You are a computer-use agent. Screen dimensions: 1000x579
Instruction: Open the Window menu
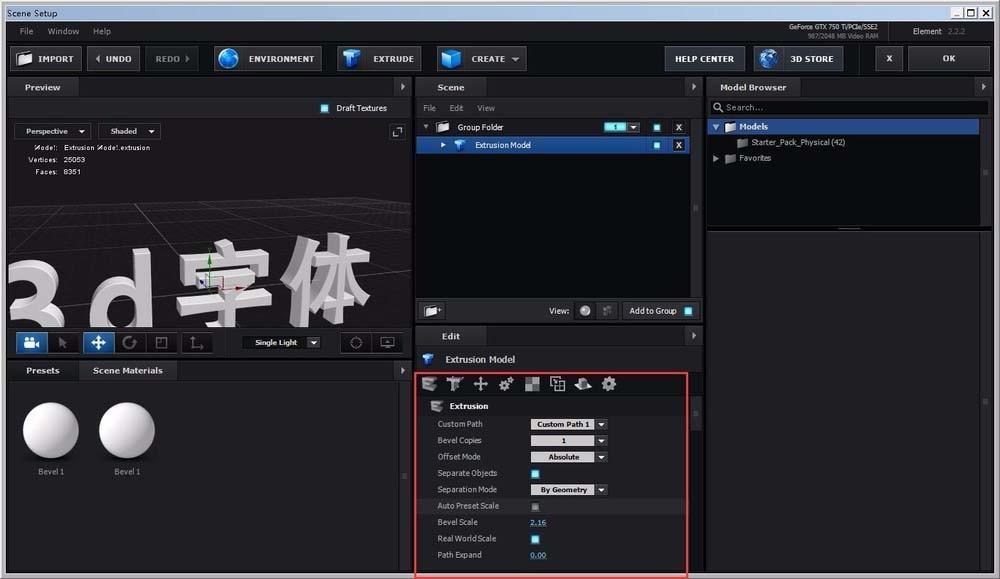pyautogui.click(x=63, y=31)
